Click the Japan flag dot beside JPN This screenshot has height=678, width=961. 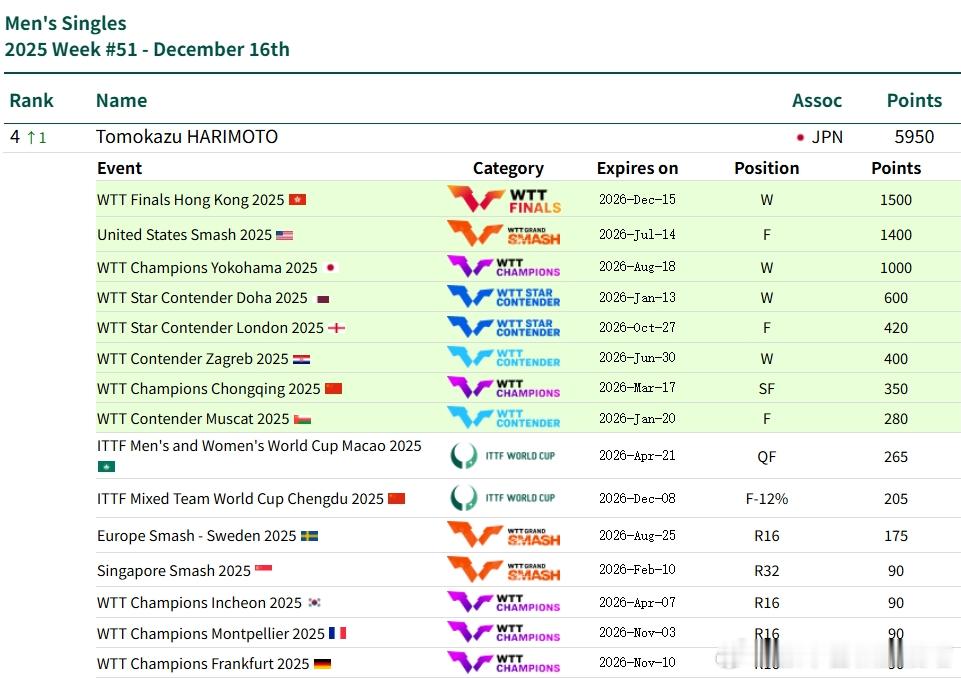pos(800,137)
